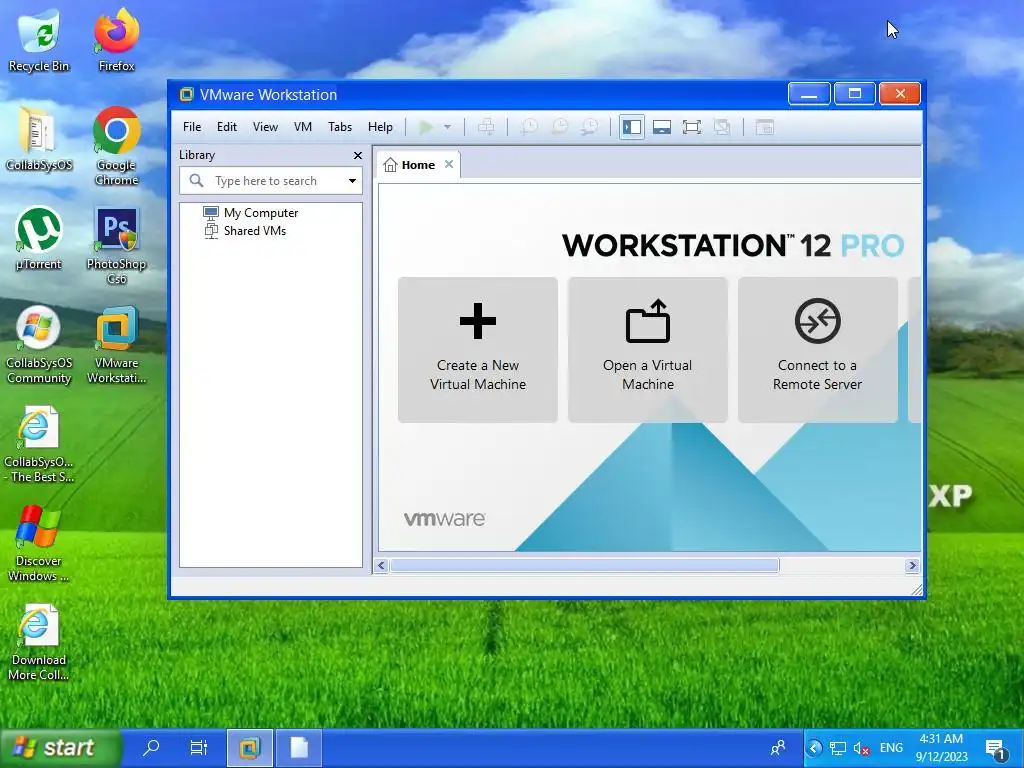Click the Take Snapshot toolbar icon
Image resolution: width=1024 pixels, height=768 pixels.
coord(529,127)
